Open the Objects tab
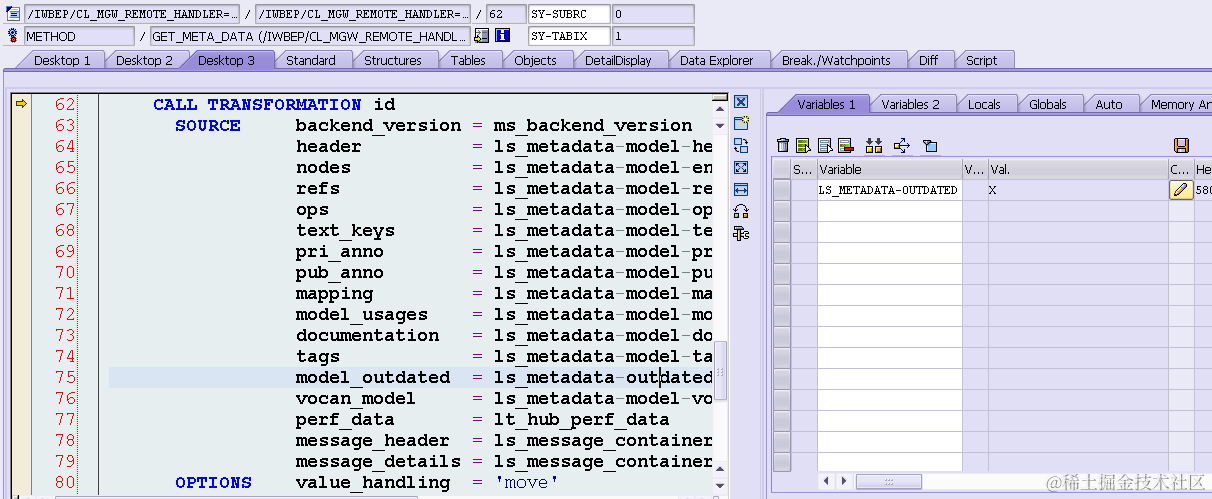 click(535, 60)
